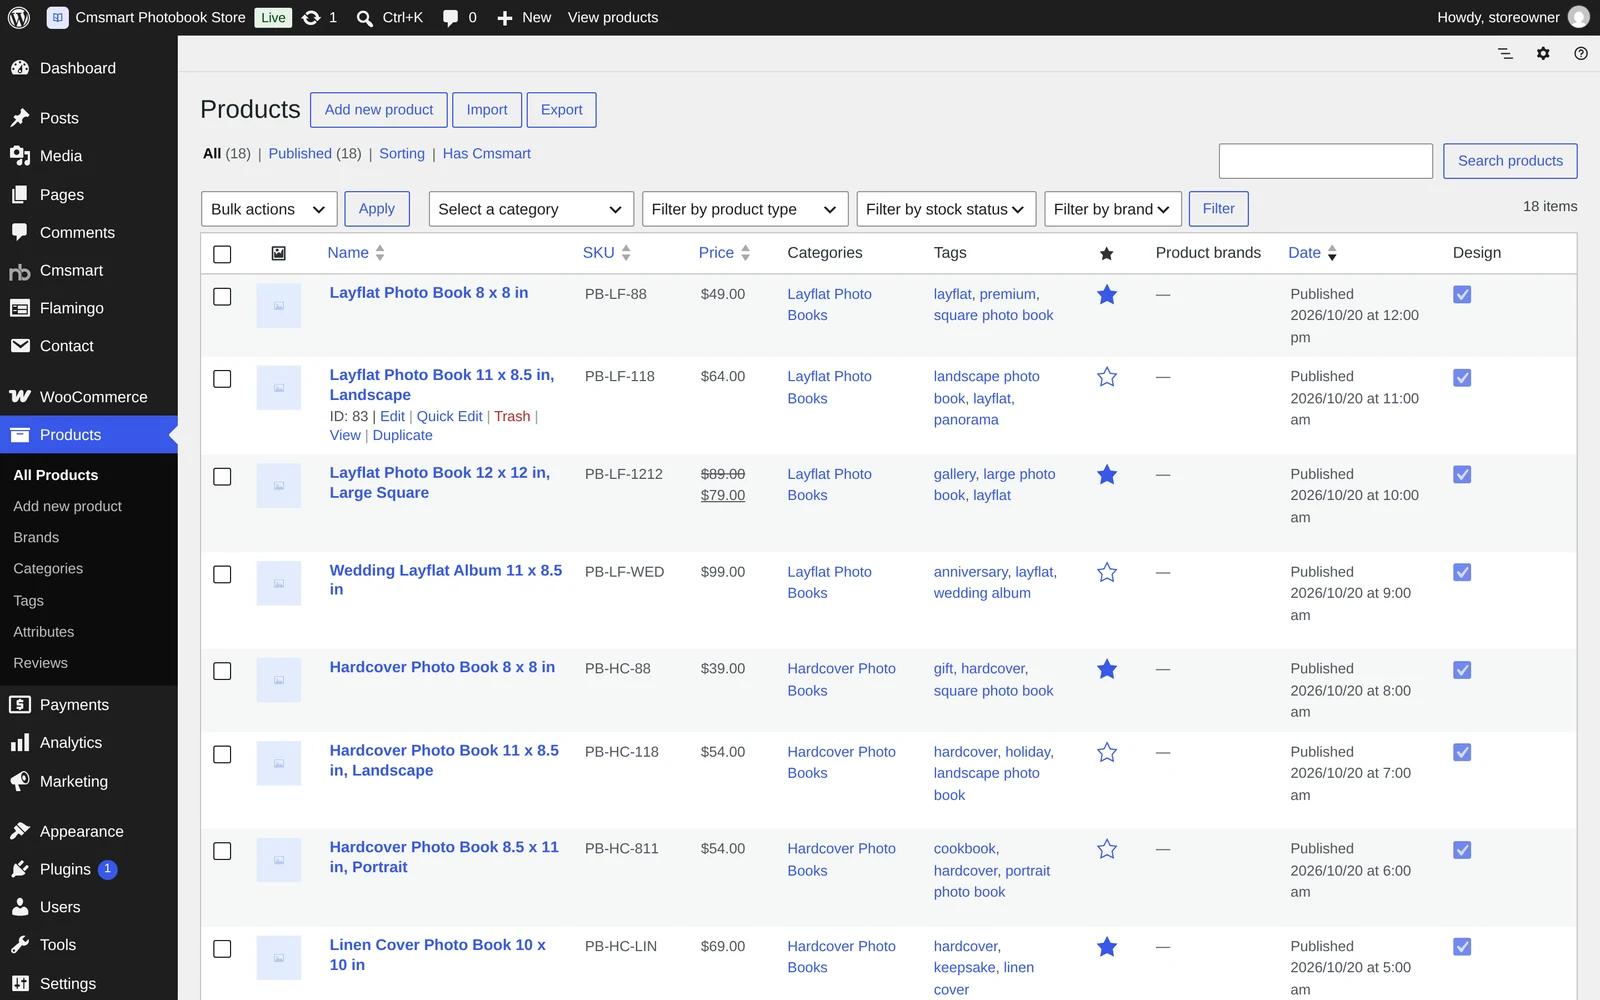This screenshot has height=1000, width=1600.
Task: Open Brands submenu under Products
Action: point(36,538)
